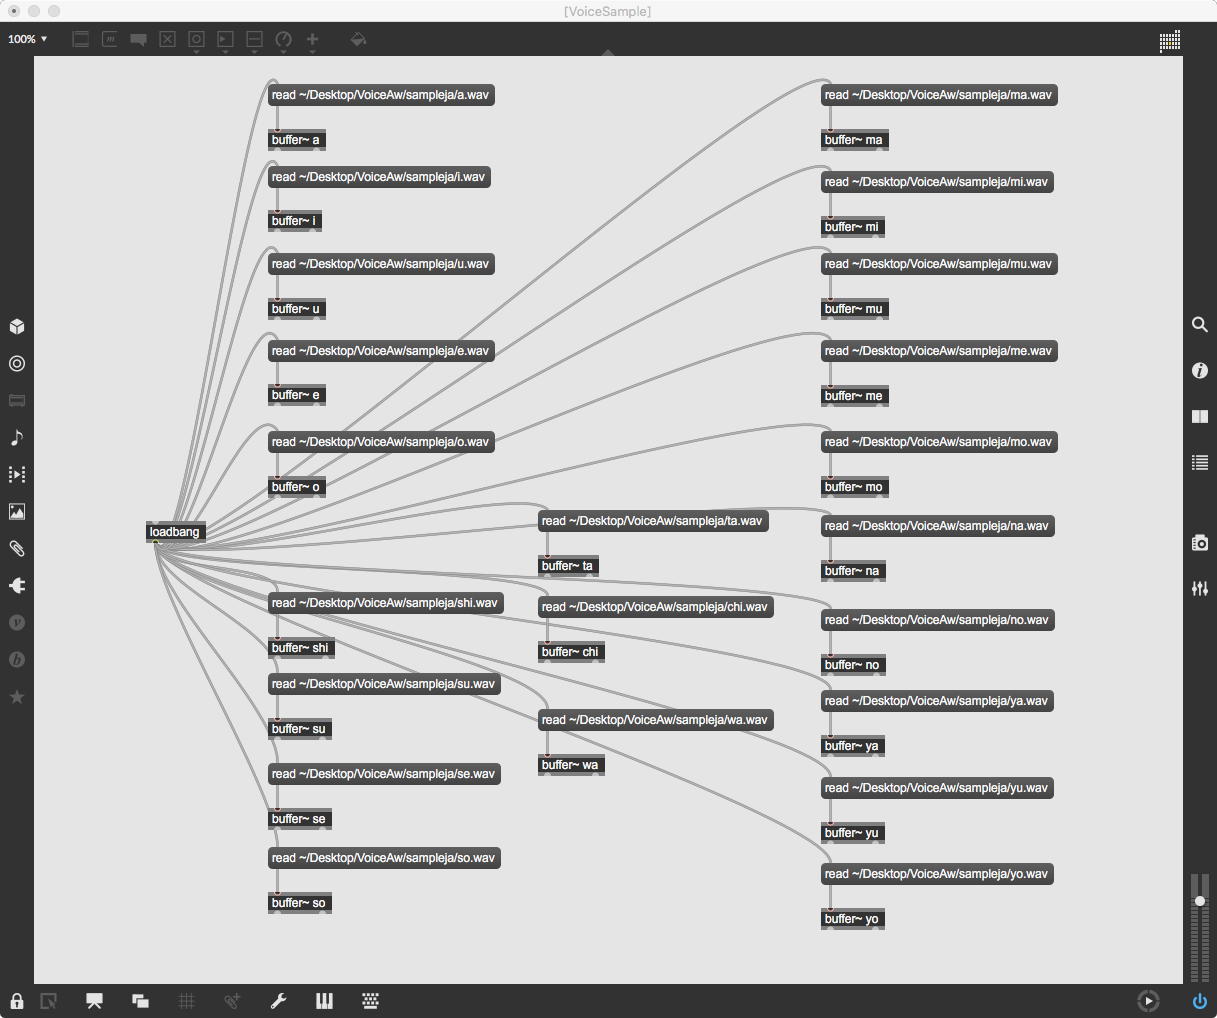
Task: Open the plug-ins browser icon
Action: pos(17,586)
